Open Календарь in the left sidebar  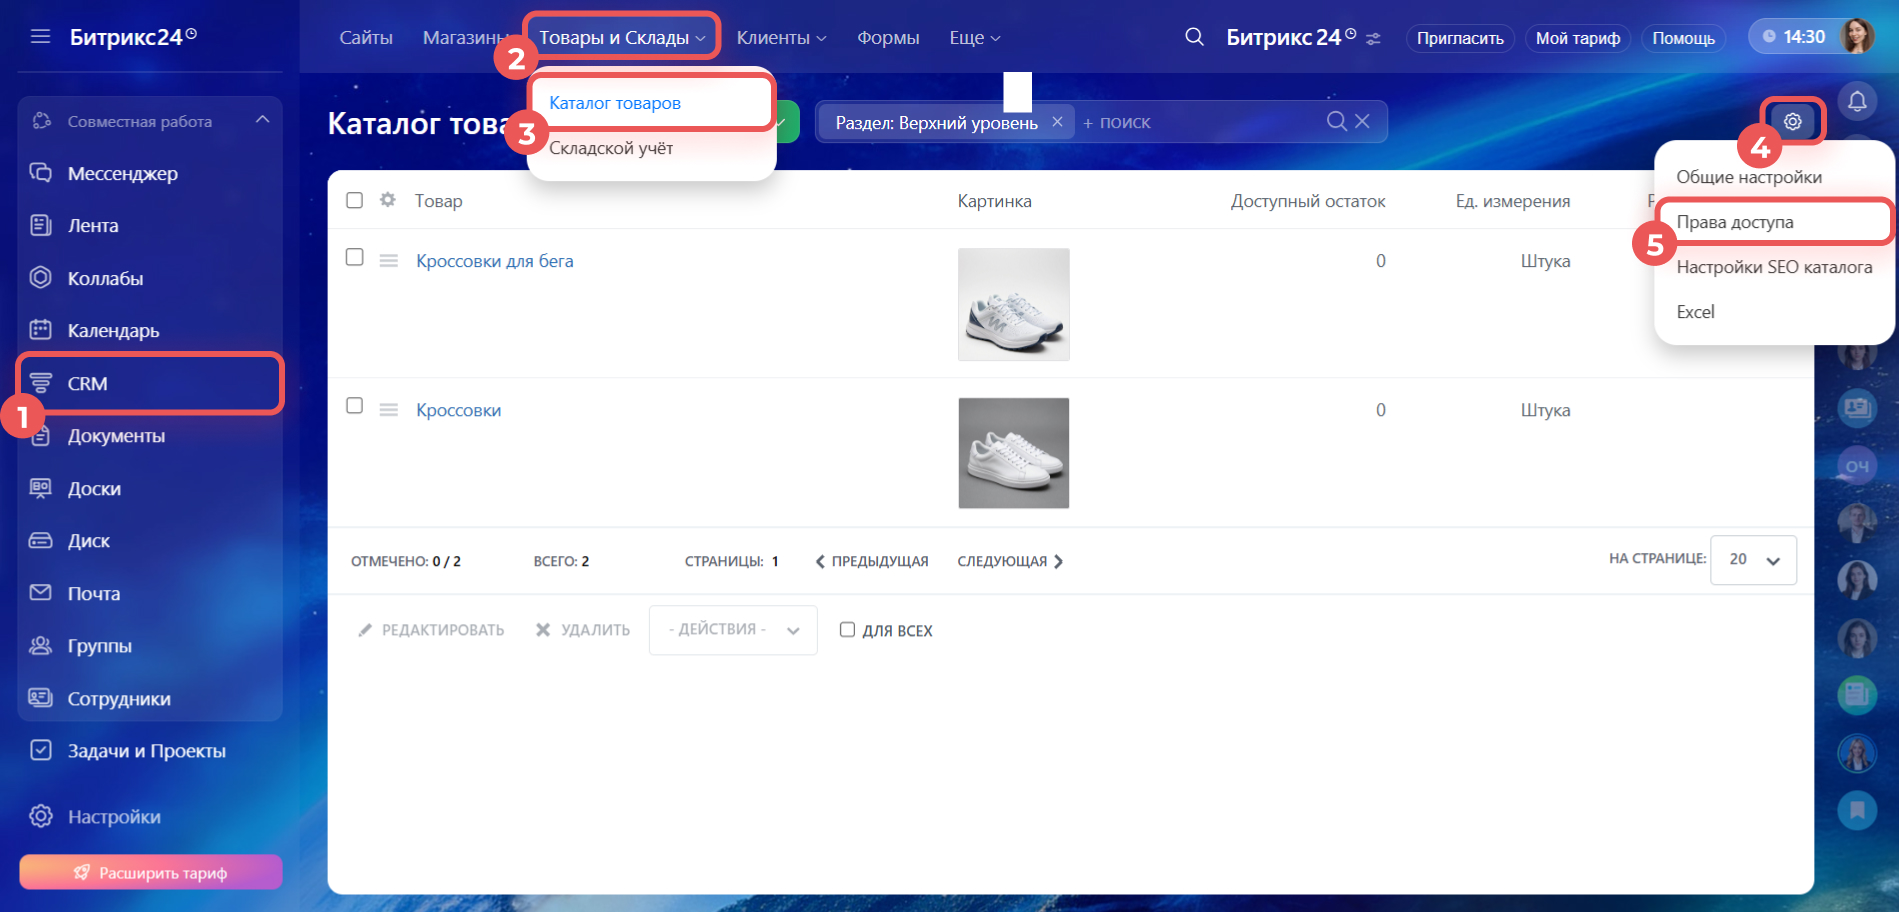tap(113, 330)
